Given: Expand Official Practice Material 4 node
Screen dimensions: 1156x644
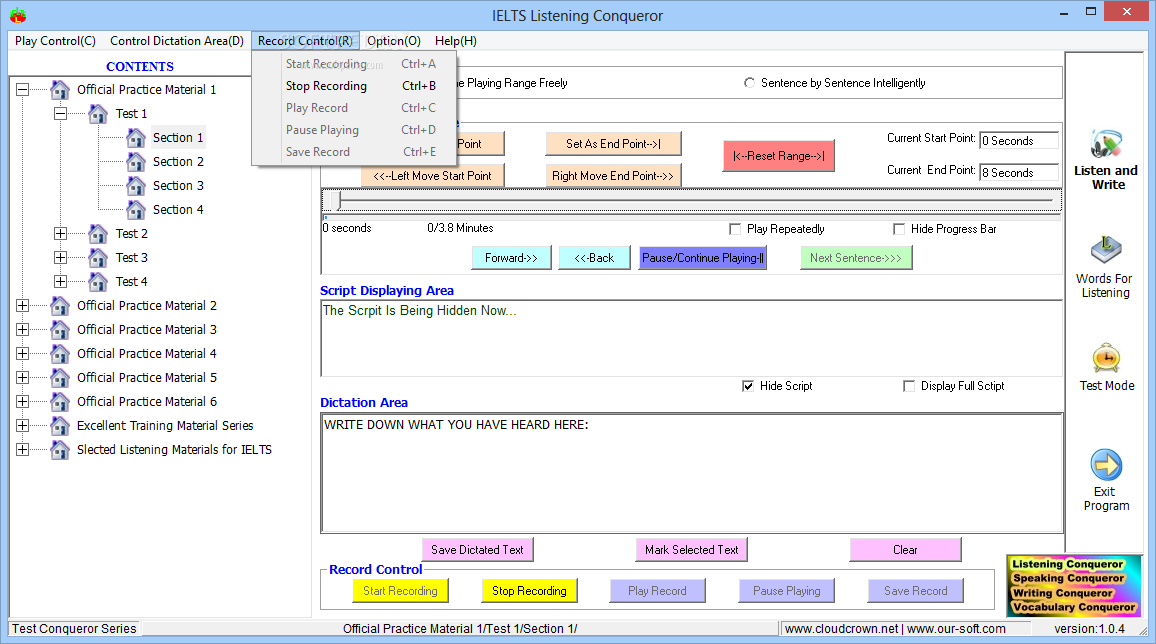Looking at the screenshot, I should [x=23, y=354].
